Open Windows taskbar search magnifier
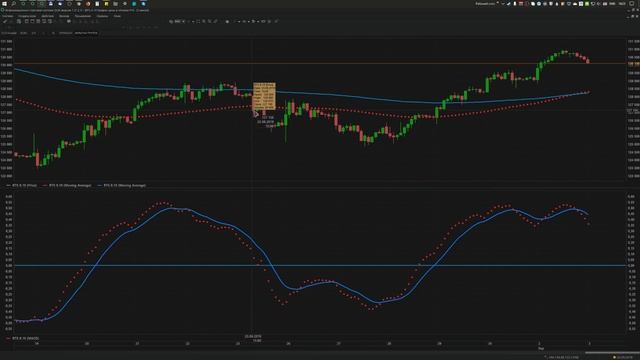The image size is (640, 360). point(13,3)
